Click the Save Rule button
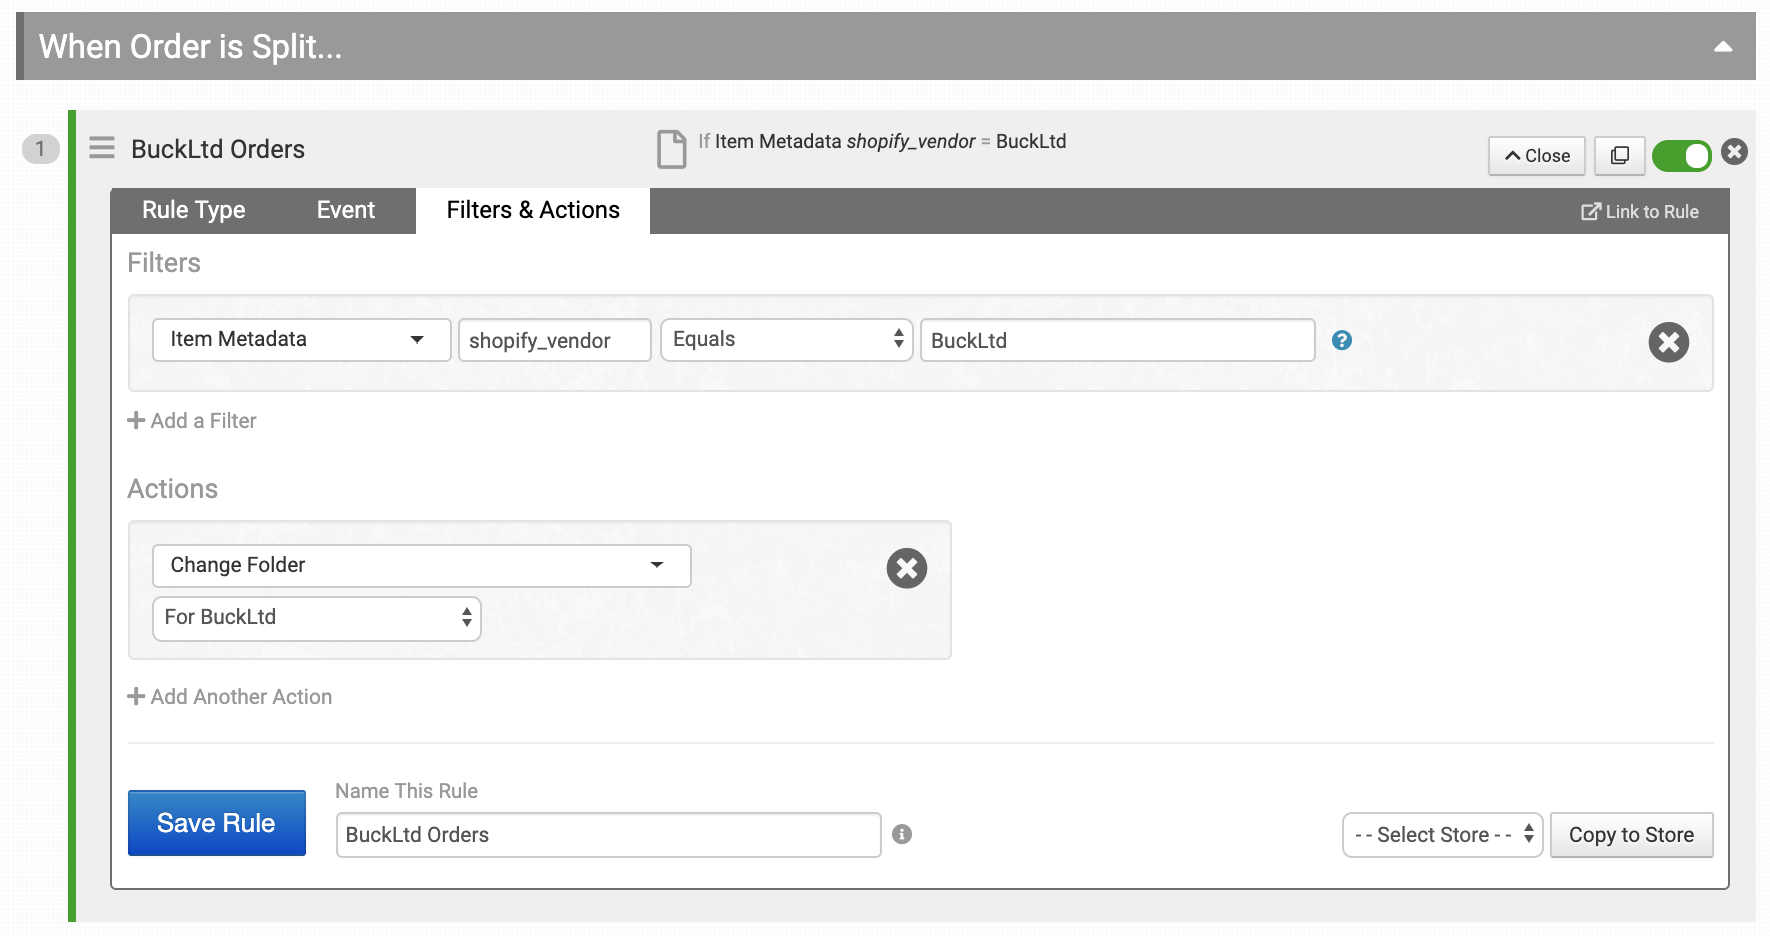1770x936 pixels. click(x=217, y=823)
